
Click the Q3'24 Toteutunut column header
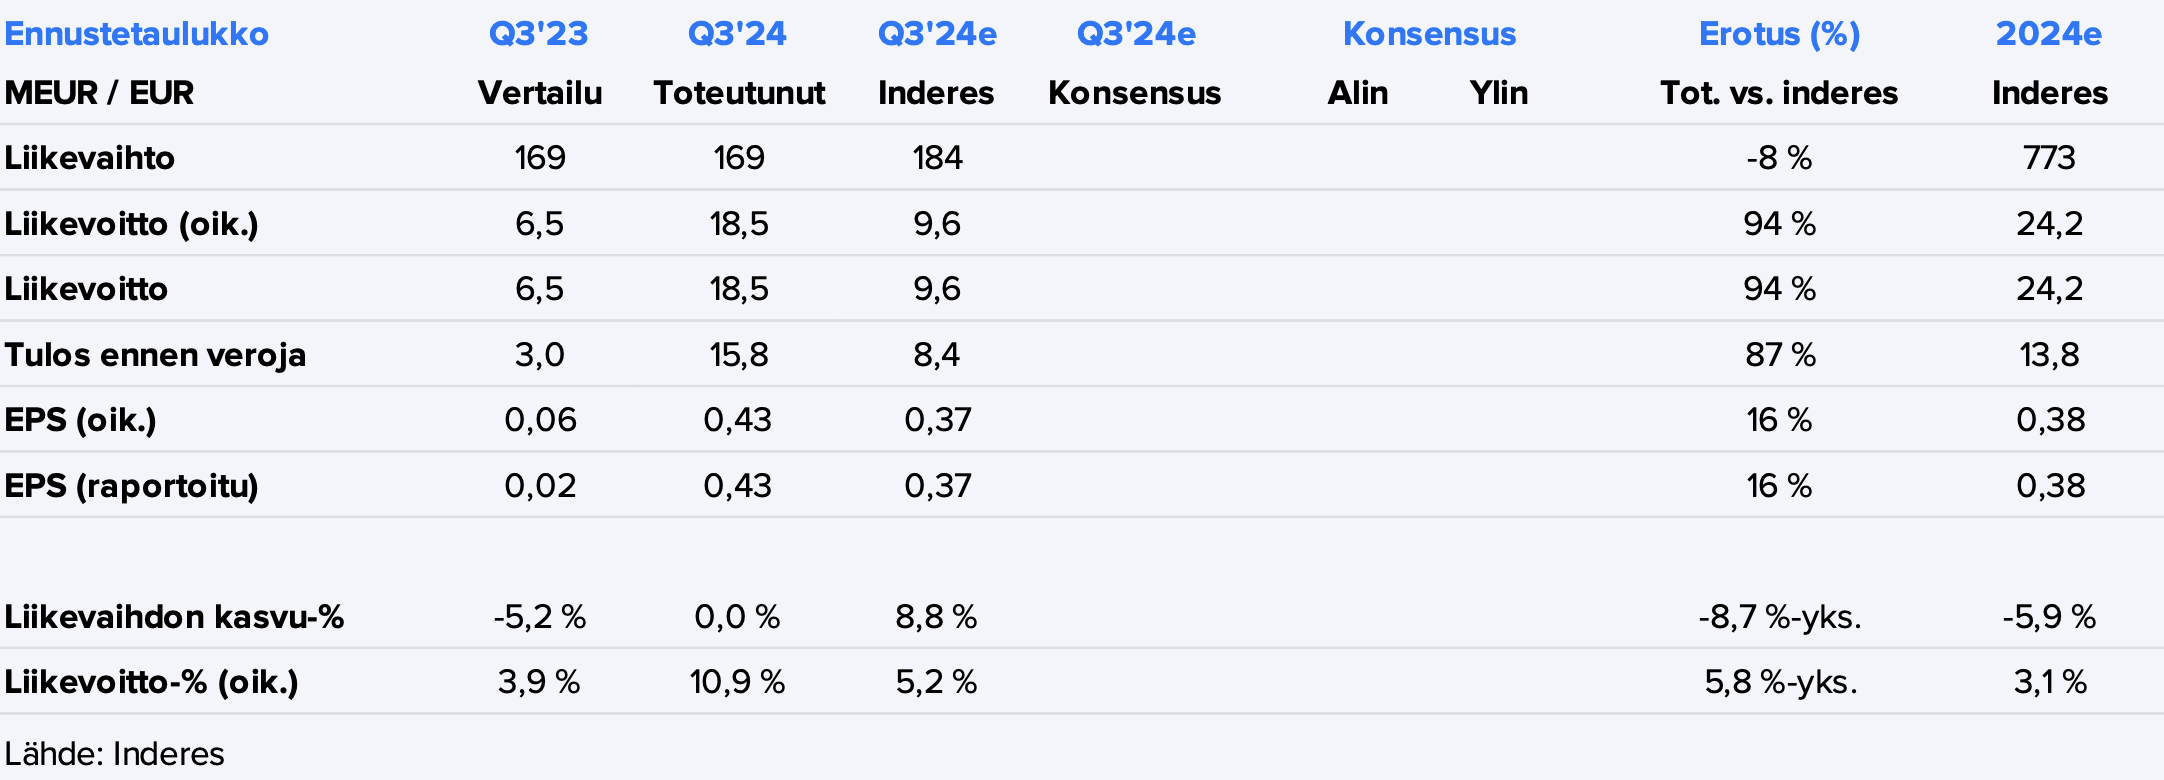click(x=737, y=34)
